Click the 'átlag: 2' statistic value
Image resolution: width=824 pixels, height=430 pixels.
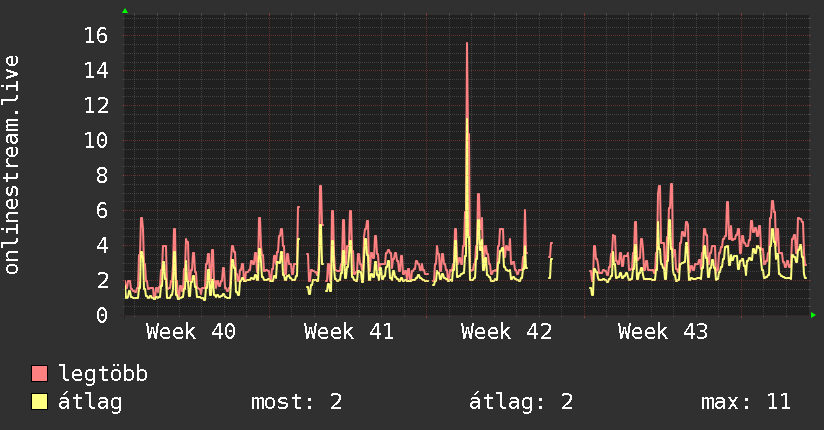(520, 402)
